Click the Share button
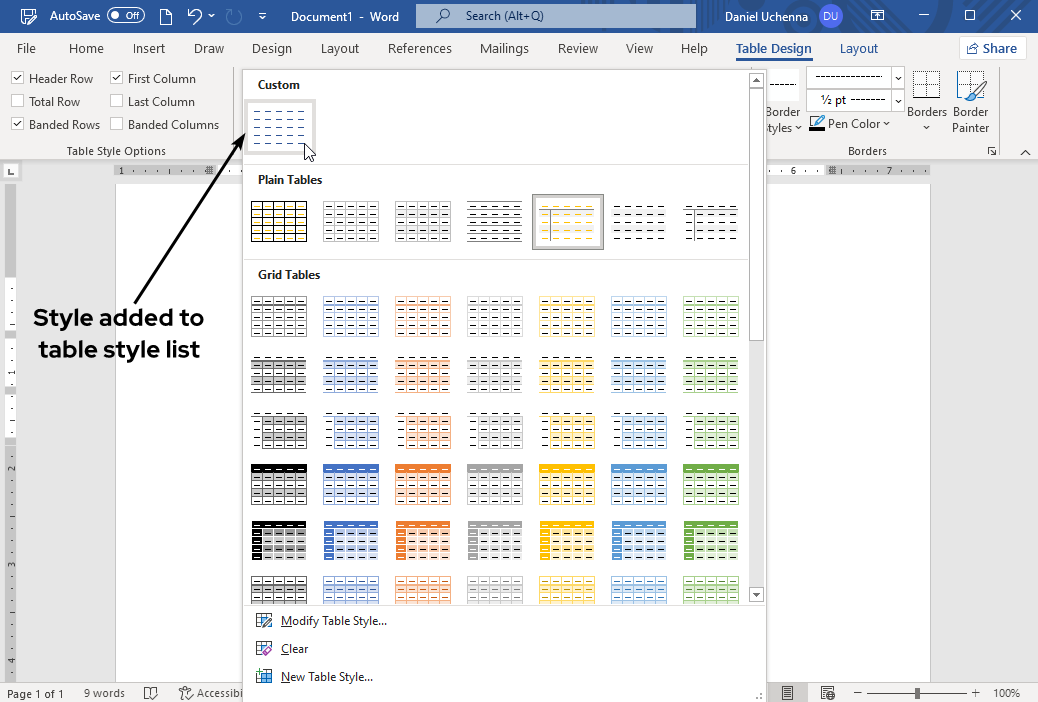1038x702 pixels. point(993,48)
